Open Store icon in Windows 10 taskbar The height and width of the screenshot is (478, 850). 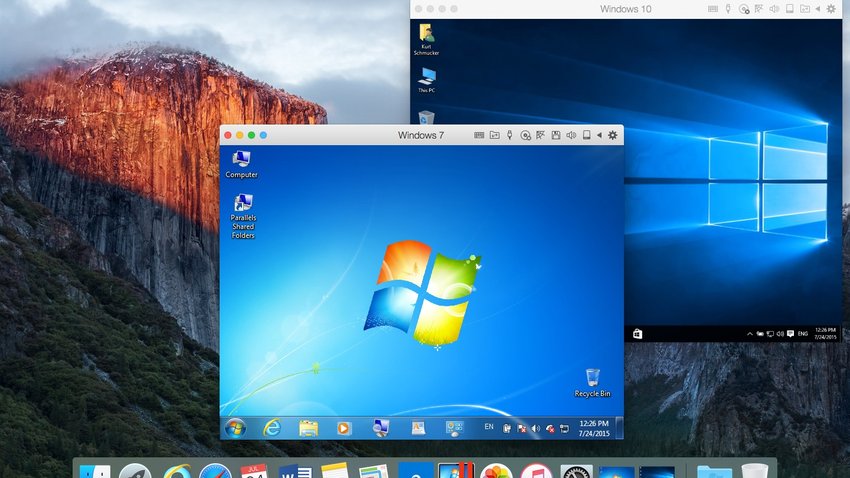[638, 334]
